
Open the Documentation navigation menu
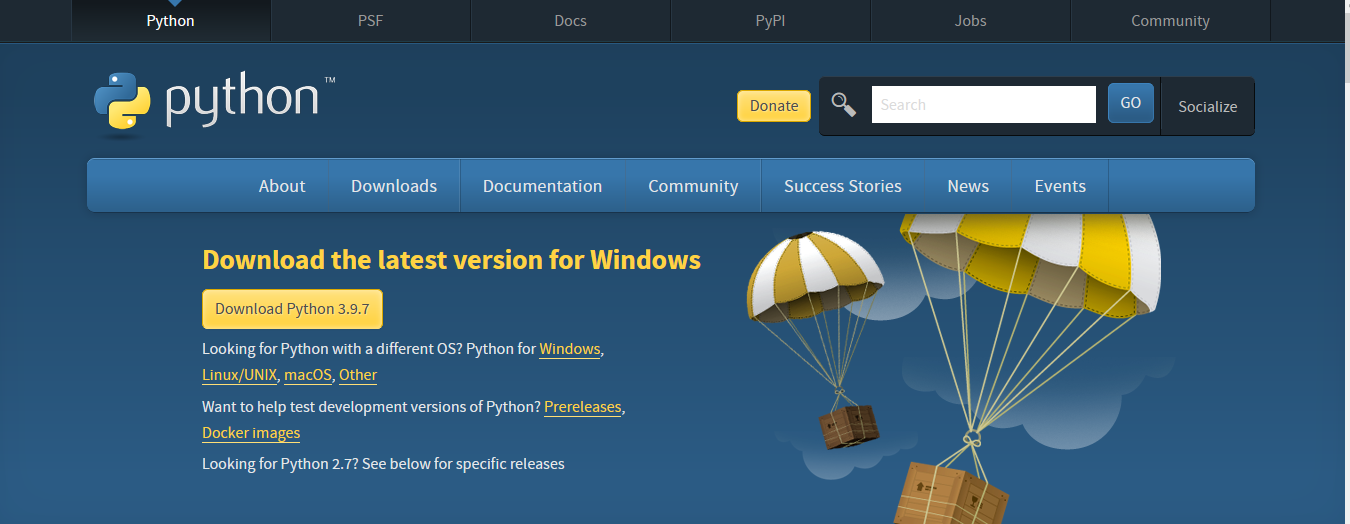(x=542, y=186)
